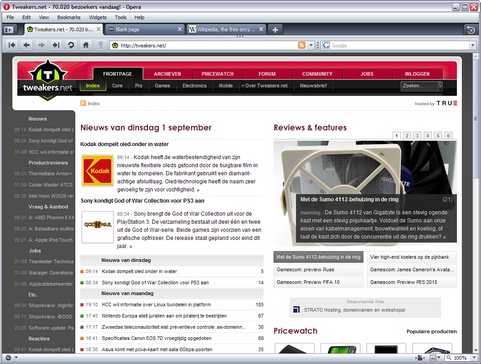Image resolution: width=481 pixels, height=364 pixels.
Task: Open the closed tabs trash icon
Action: (x=471, y=30)
